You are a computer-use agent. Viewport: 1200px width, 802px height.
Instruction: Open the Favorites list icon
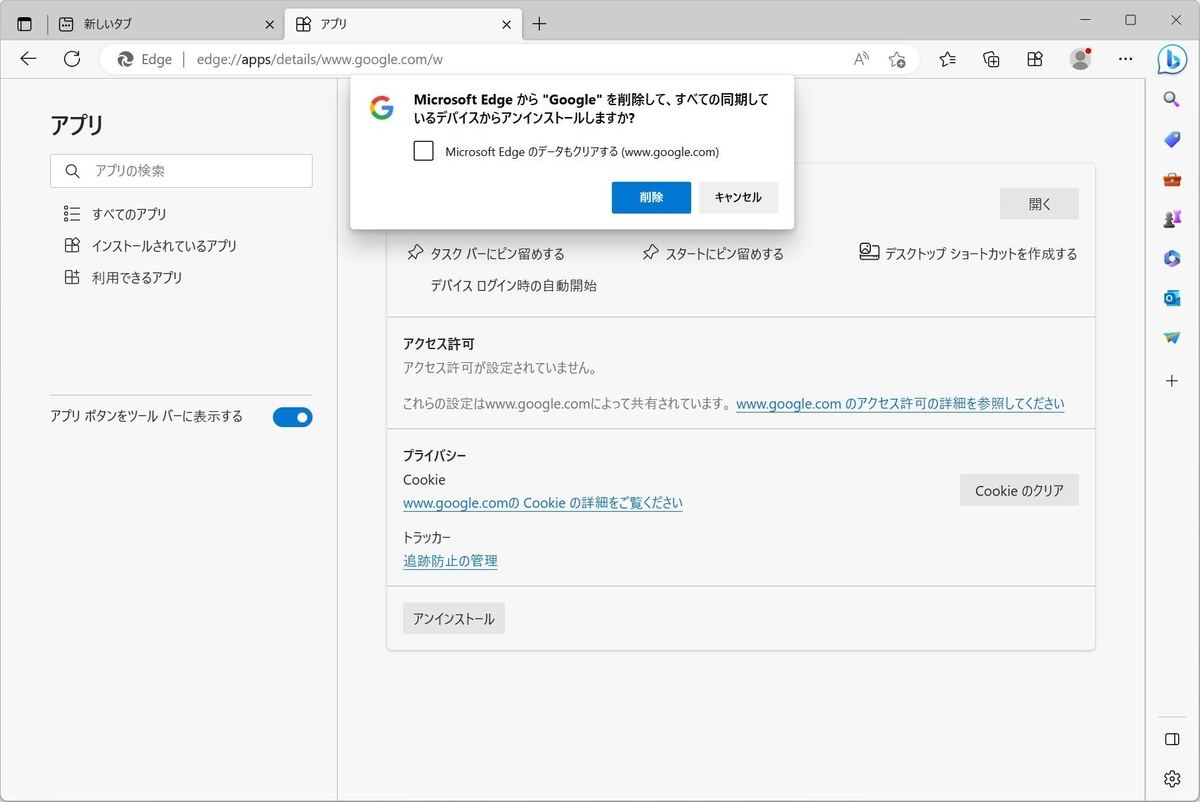(x=948, y=59)
